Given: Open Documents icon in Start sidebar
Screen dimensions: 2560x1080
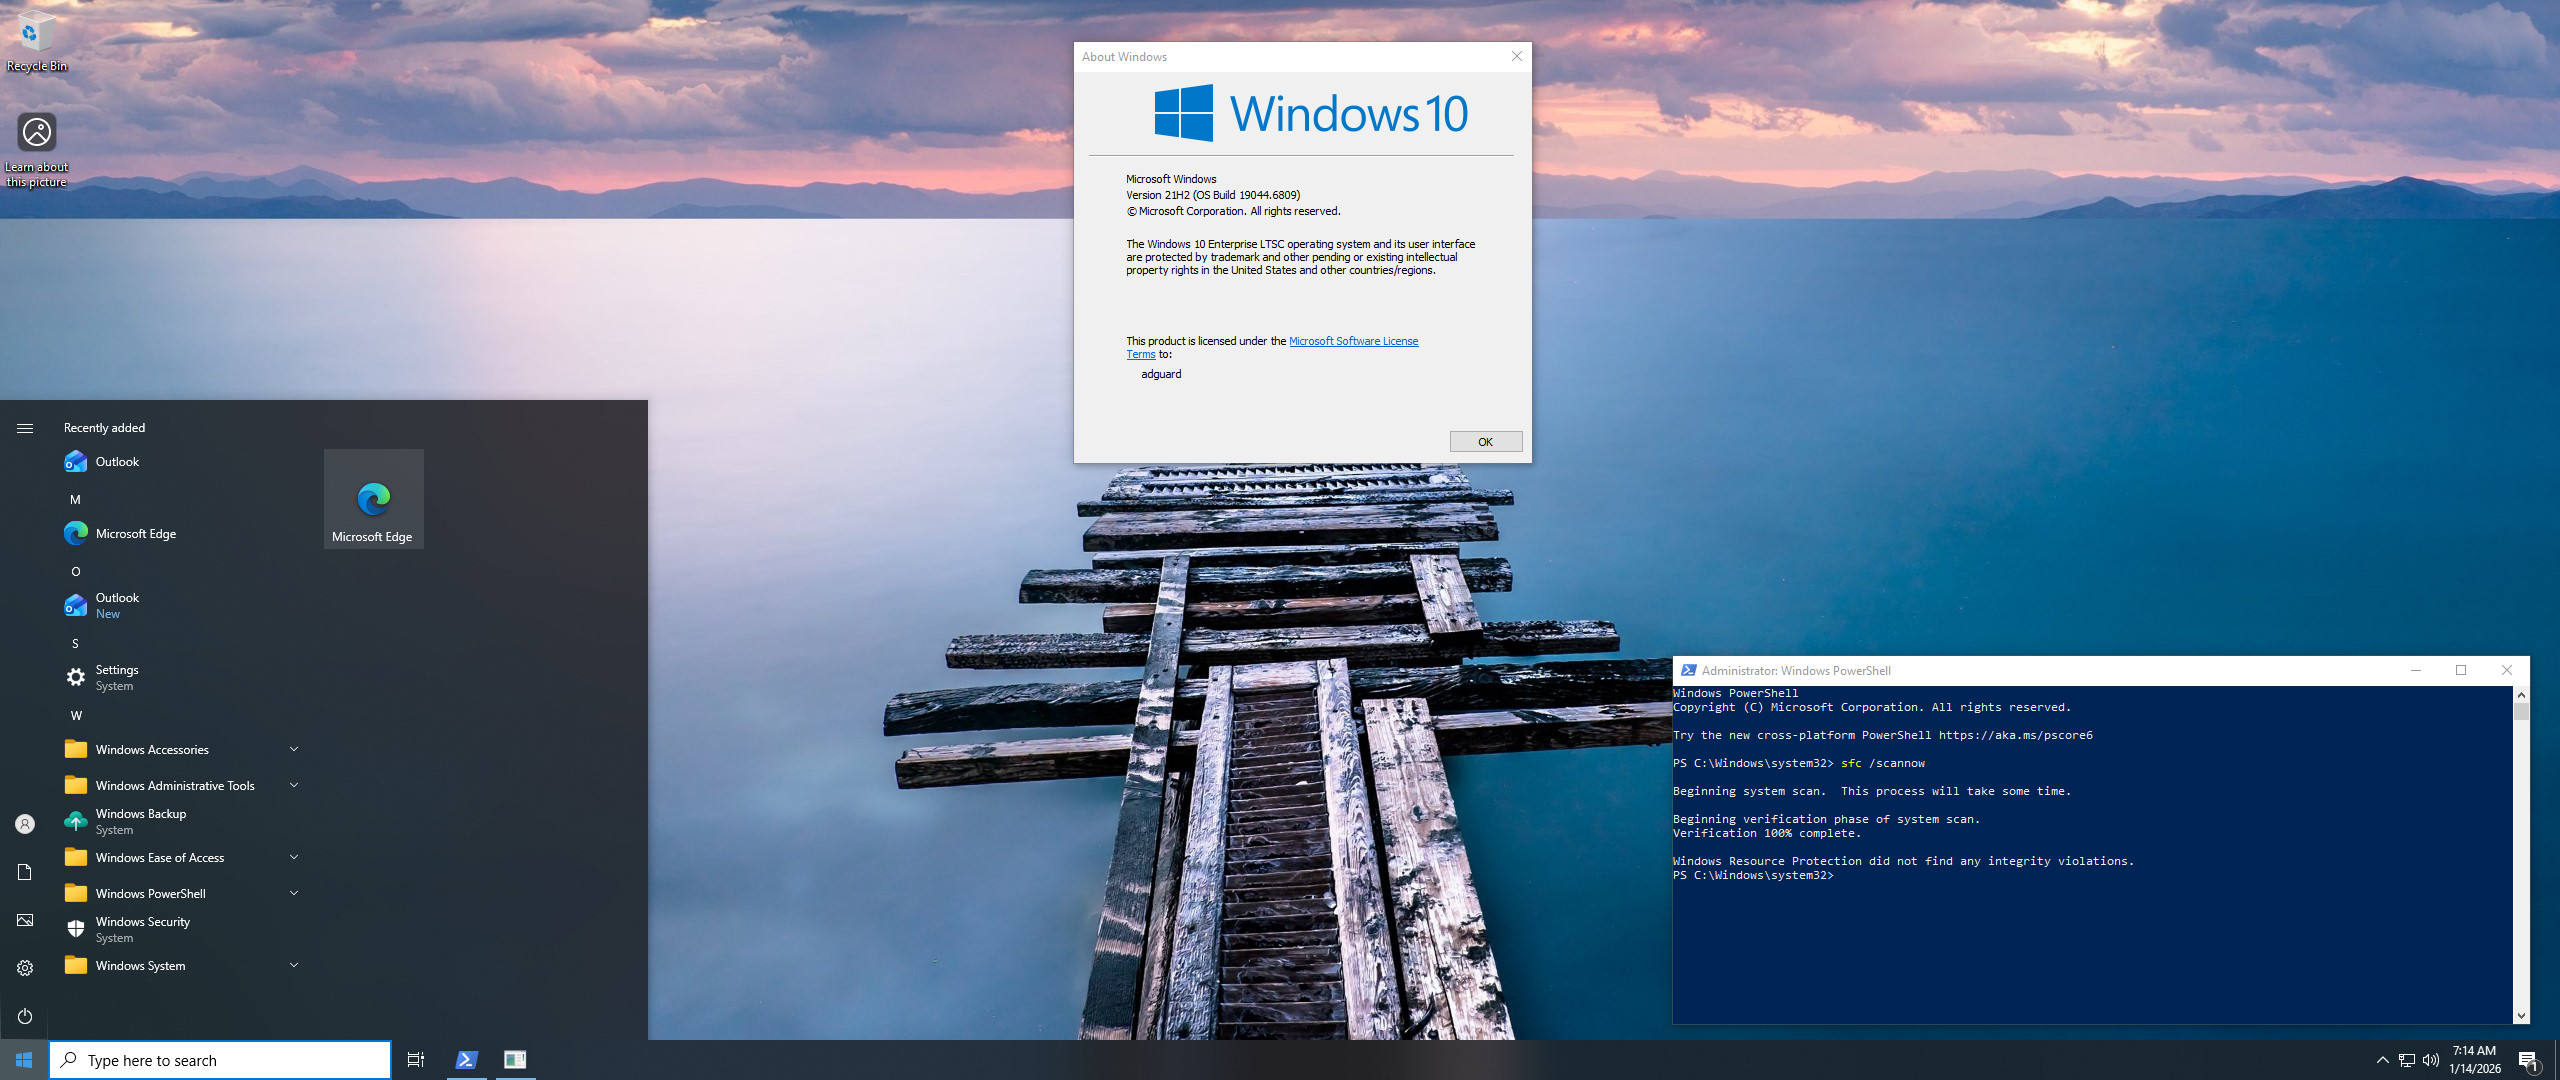Looking at the screenshot, I should point(25,872).
